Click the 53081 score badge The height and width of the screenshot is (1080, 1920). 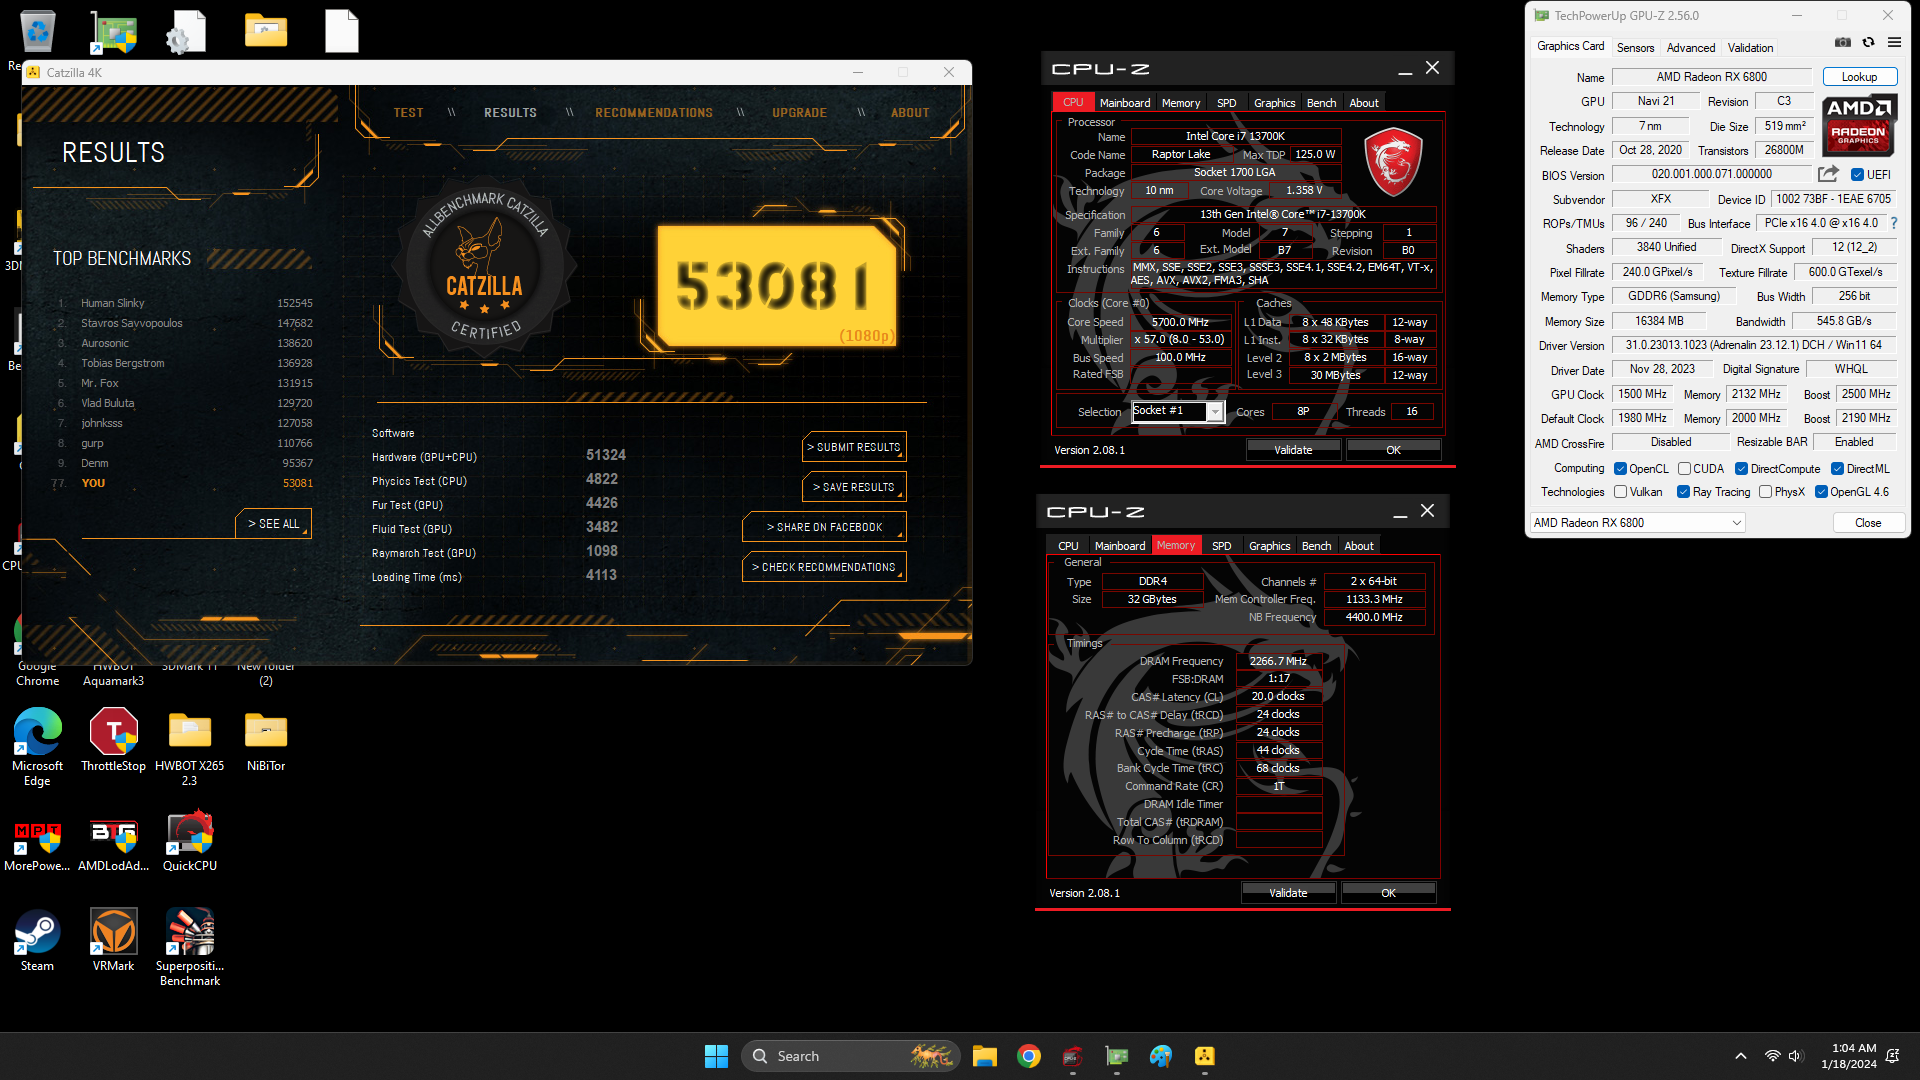coord(778,286)
